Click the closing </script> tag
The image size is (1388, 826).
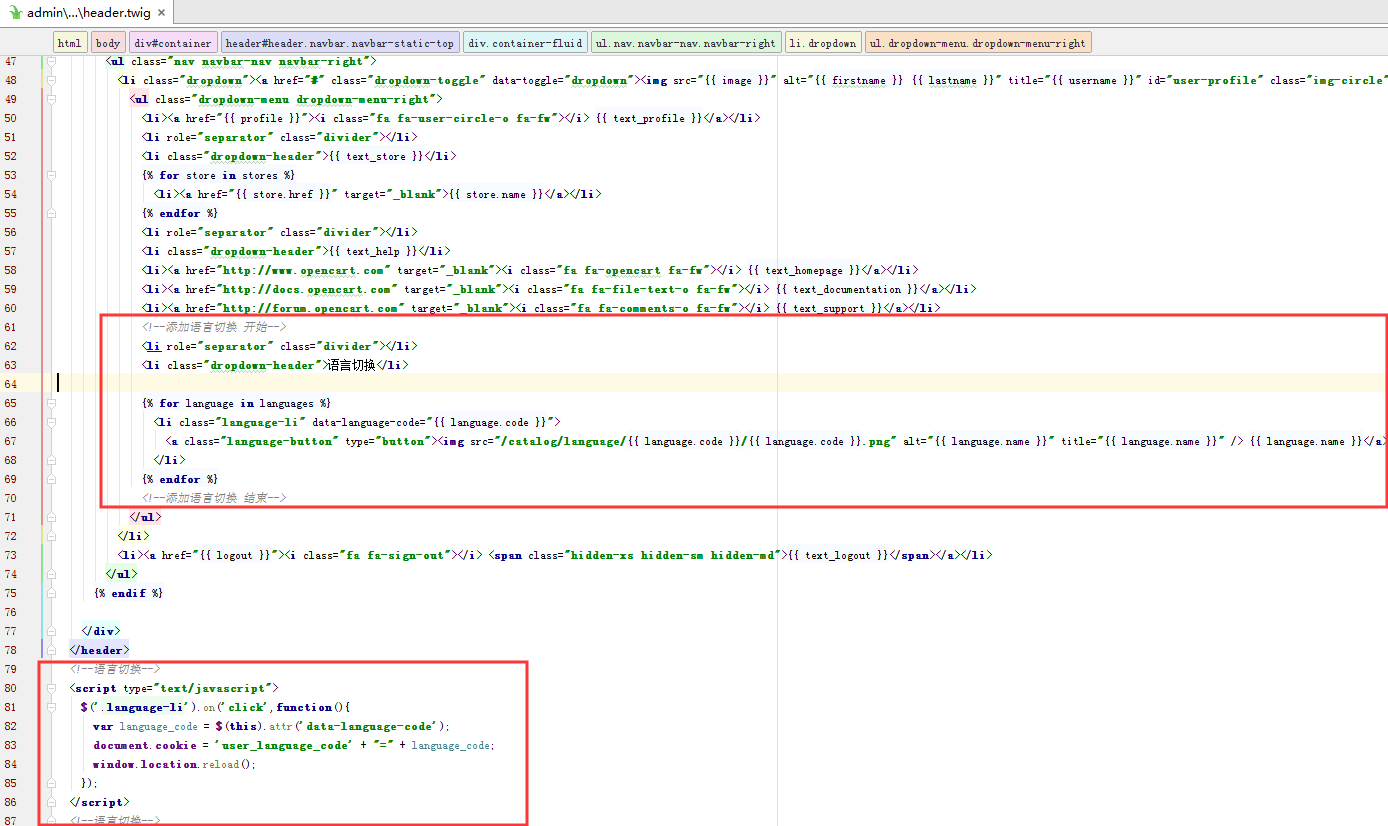(x=99, y=802)
